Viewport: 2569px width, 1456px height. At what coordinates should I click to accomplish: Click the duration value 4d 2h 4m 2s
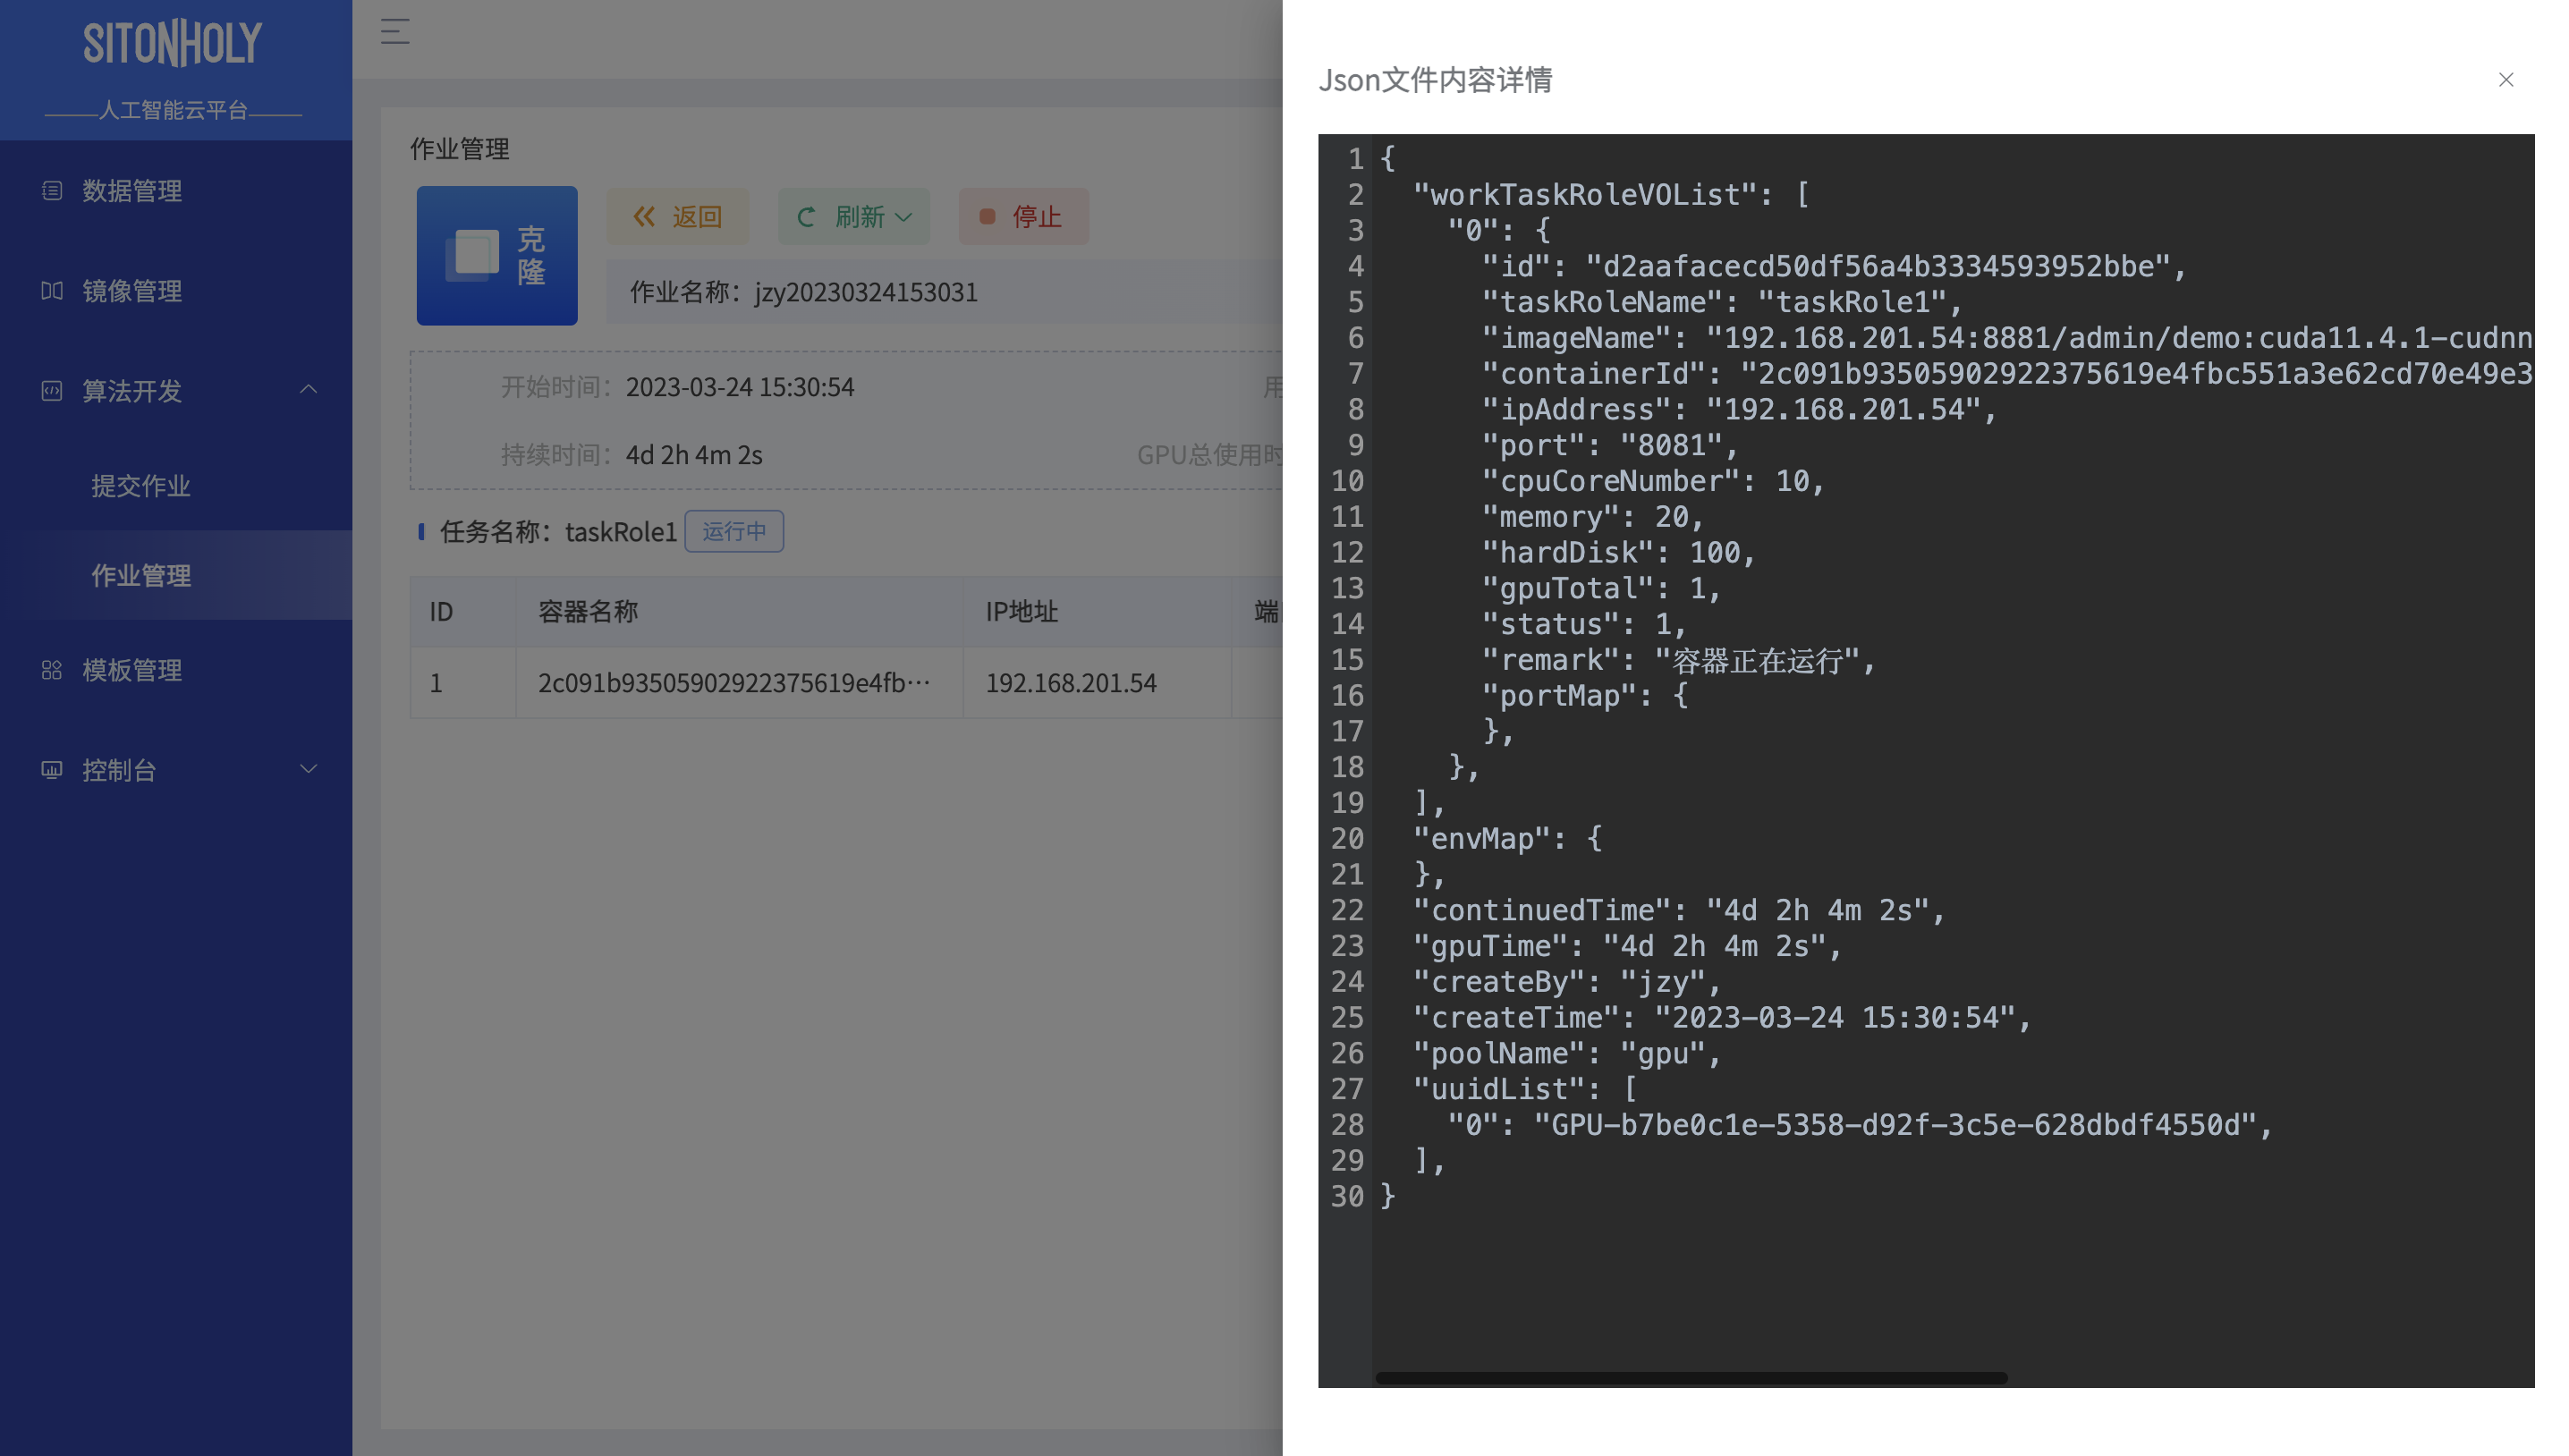(694, 455)
